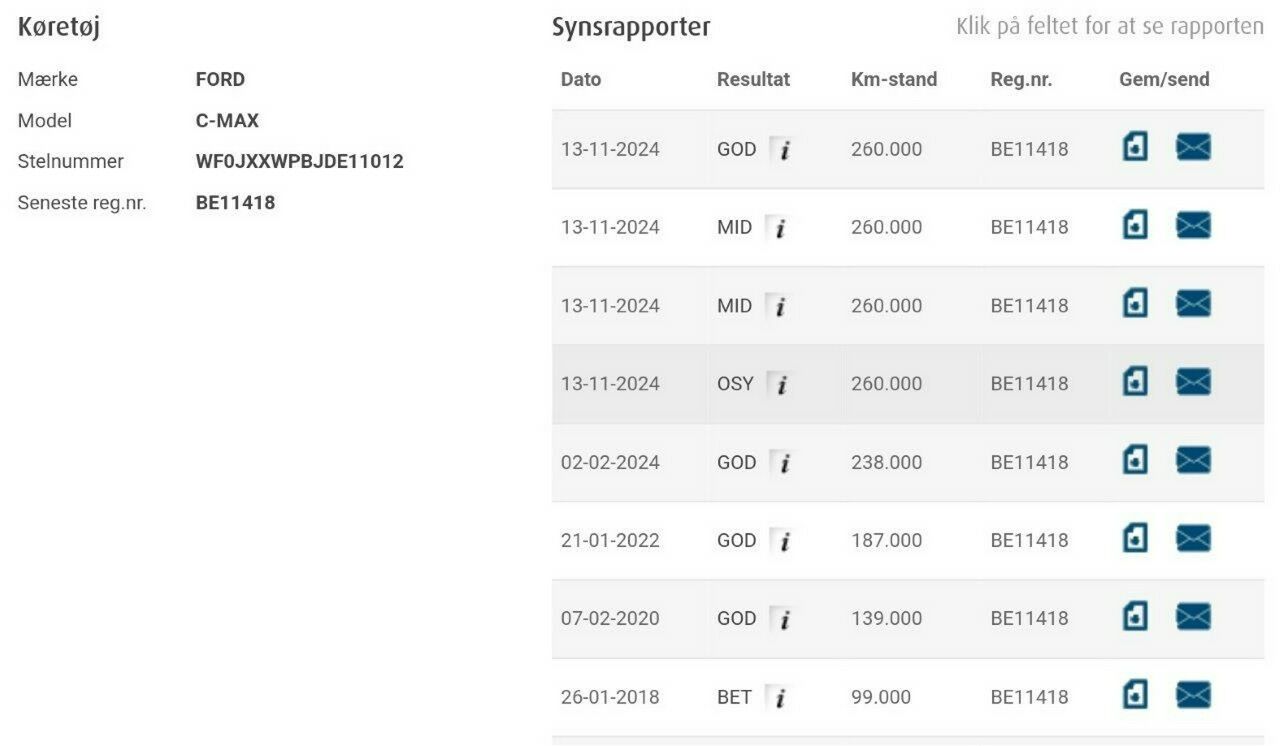The width and height of the screenshot is (1280, 746).
Task: Open the report row dated 07-02-2020
Action: click(x=907, y=618)
